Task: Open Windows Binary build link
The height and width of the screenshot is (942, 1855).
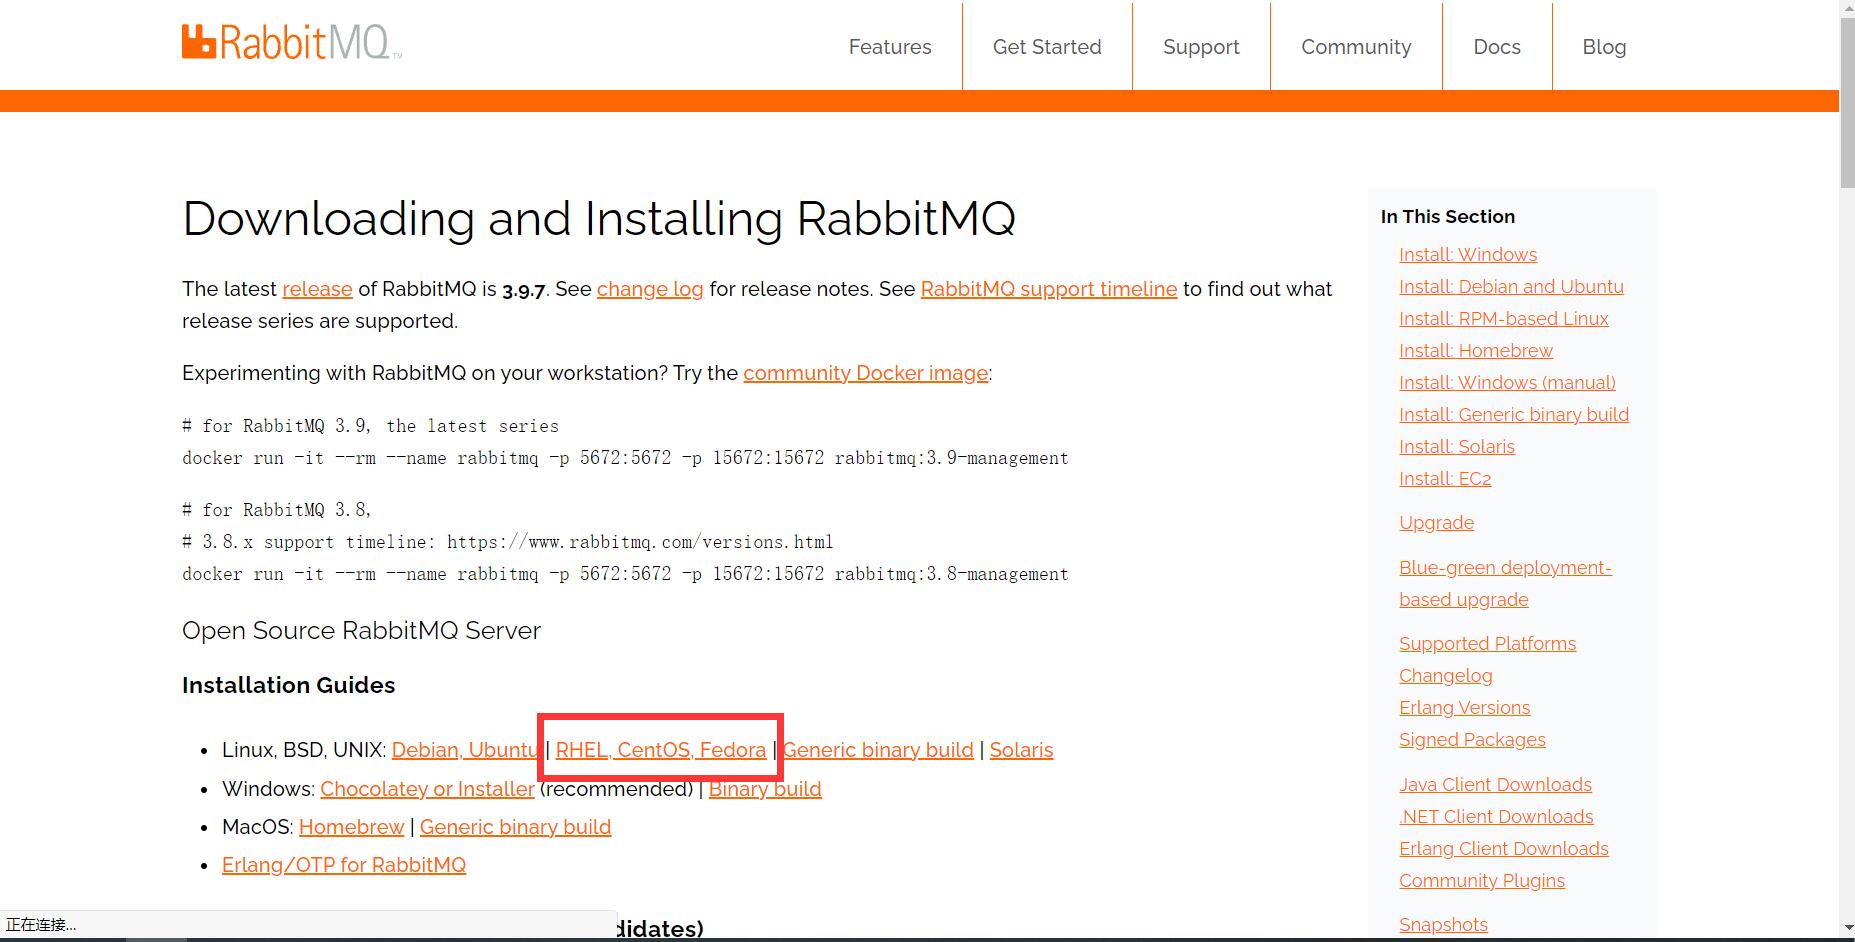Action: [765, 789]
